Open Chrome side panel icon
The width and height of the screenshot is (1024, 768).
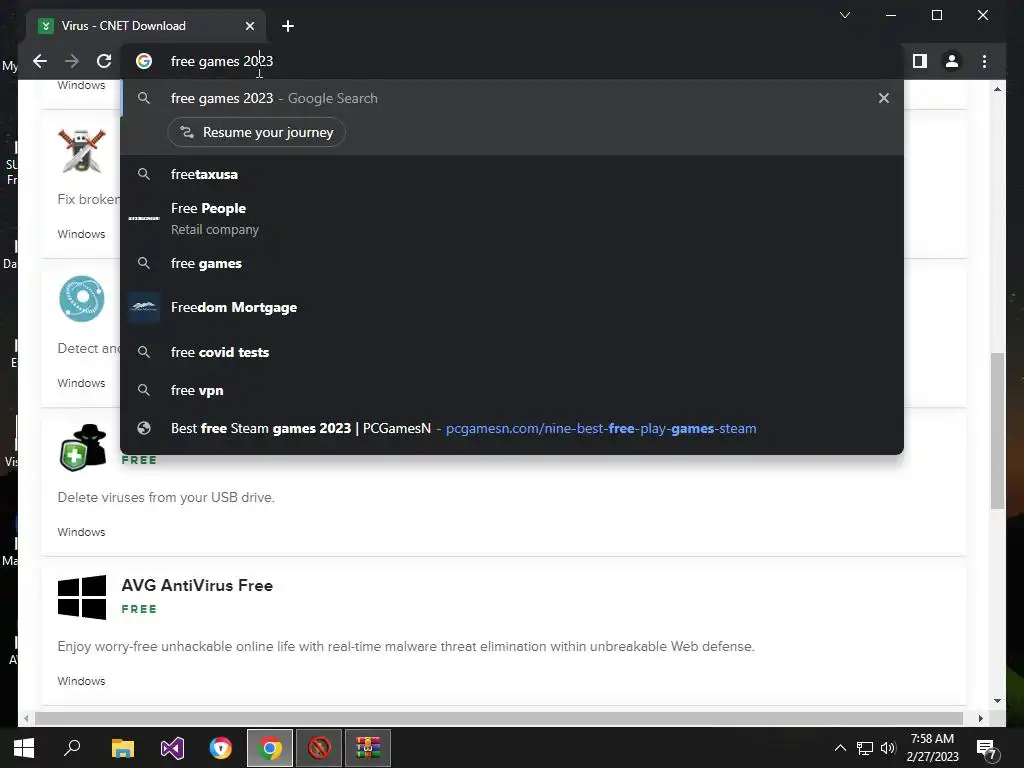click(x=920, y=61)
